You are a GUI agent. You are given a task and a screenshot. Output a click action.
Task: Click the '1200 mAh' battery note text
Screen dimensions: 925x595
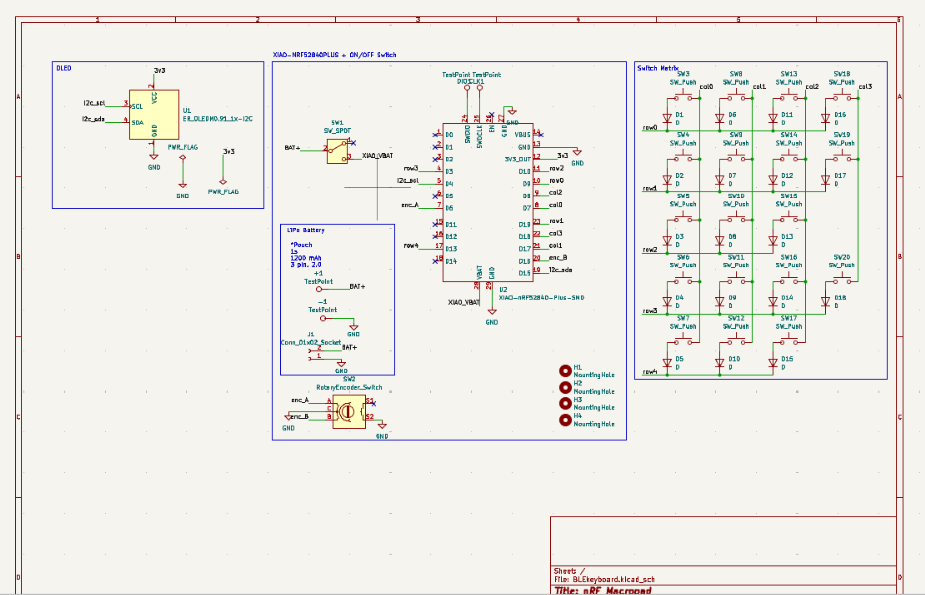(x=306, y=258)
